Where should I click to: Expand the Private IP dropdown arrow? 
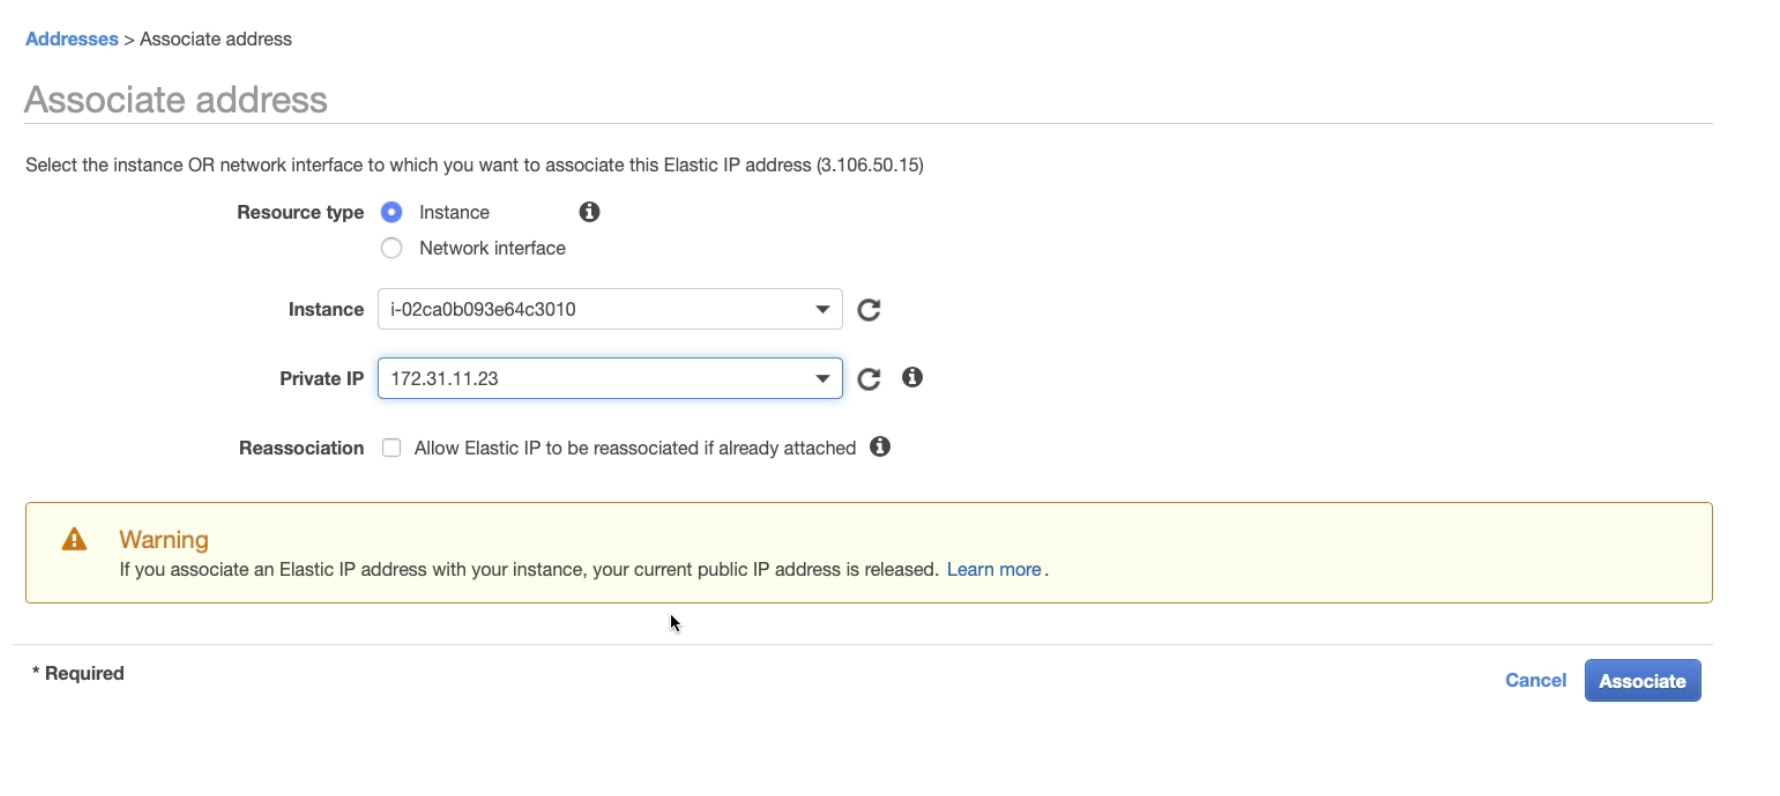(822, 379)
